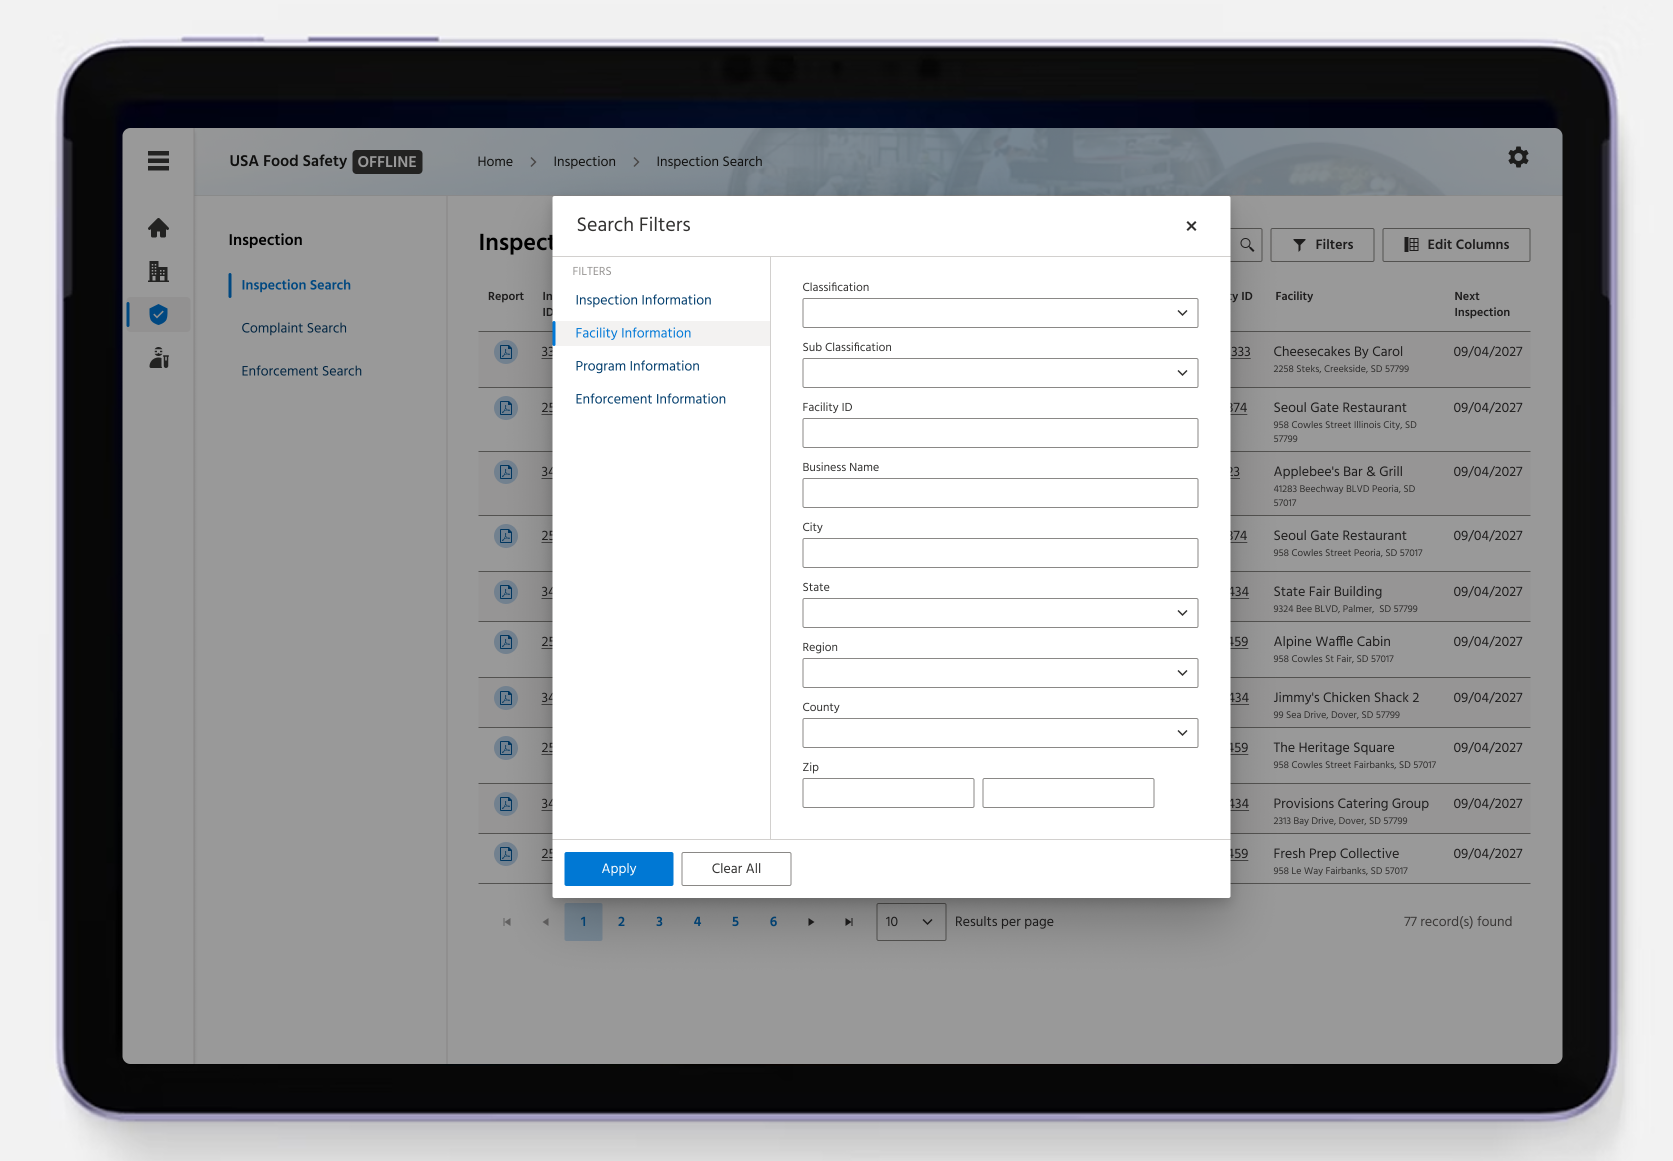Expand the Classification dropdown
This screenshot has height=1161, width=1673.
click(x=1000, y=313)
